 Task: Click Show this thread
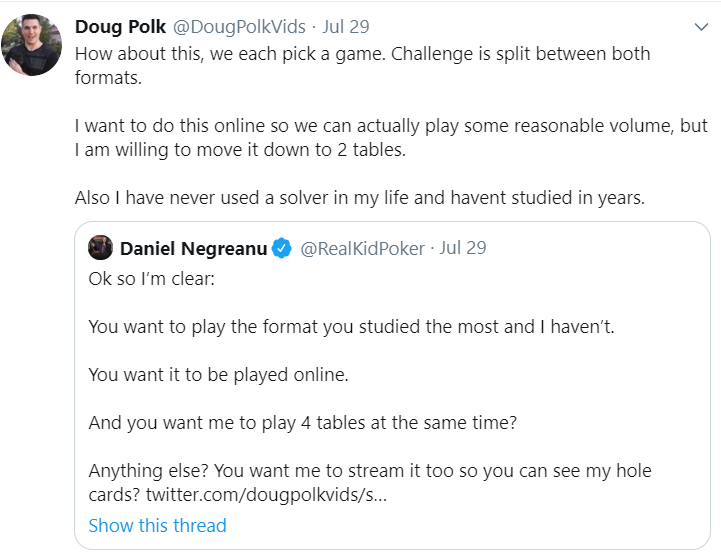click(157, 525)
